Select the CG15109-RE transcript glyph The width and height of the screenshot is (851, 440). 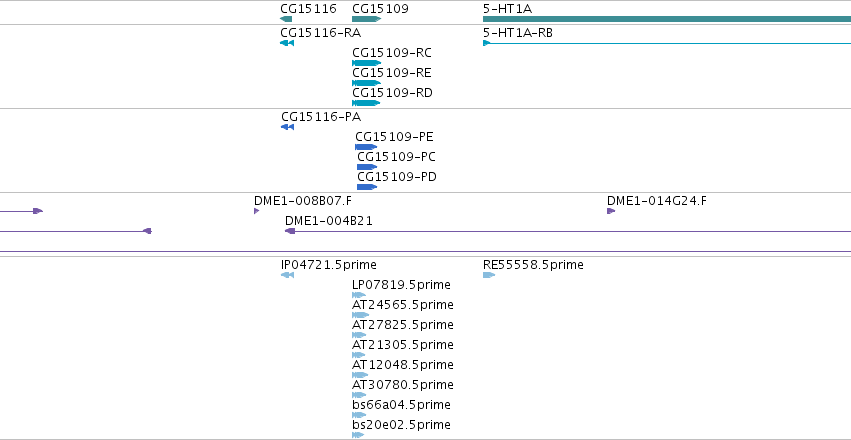tap(367, 83)
